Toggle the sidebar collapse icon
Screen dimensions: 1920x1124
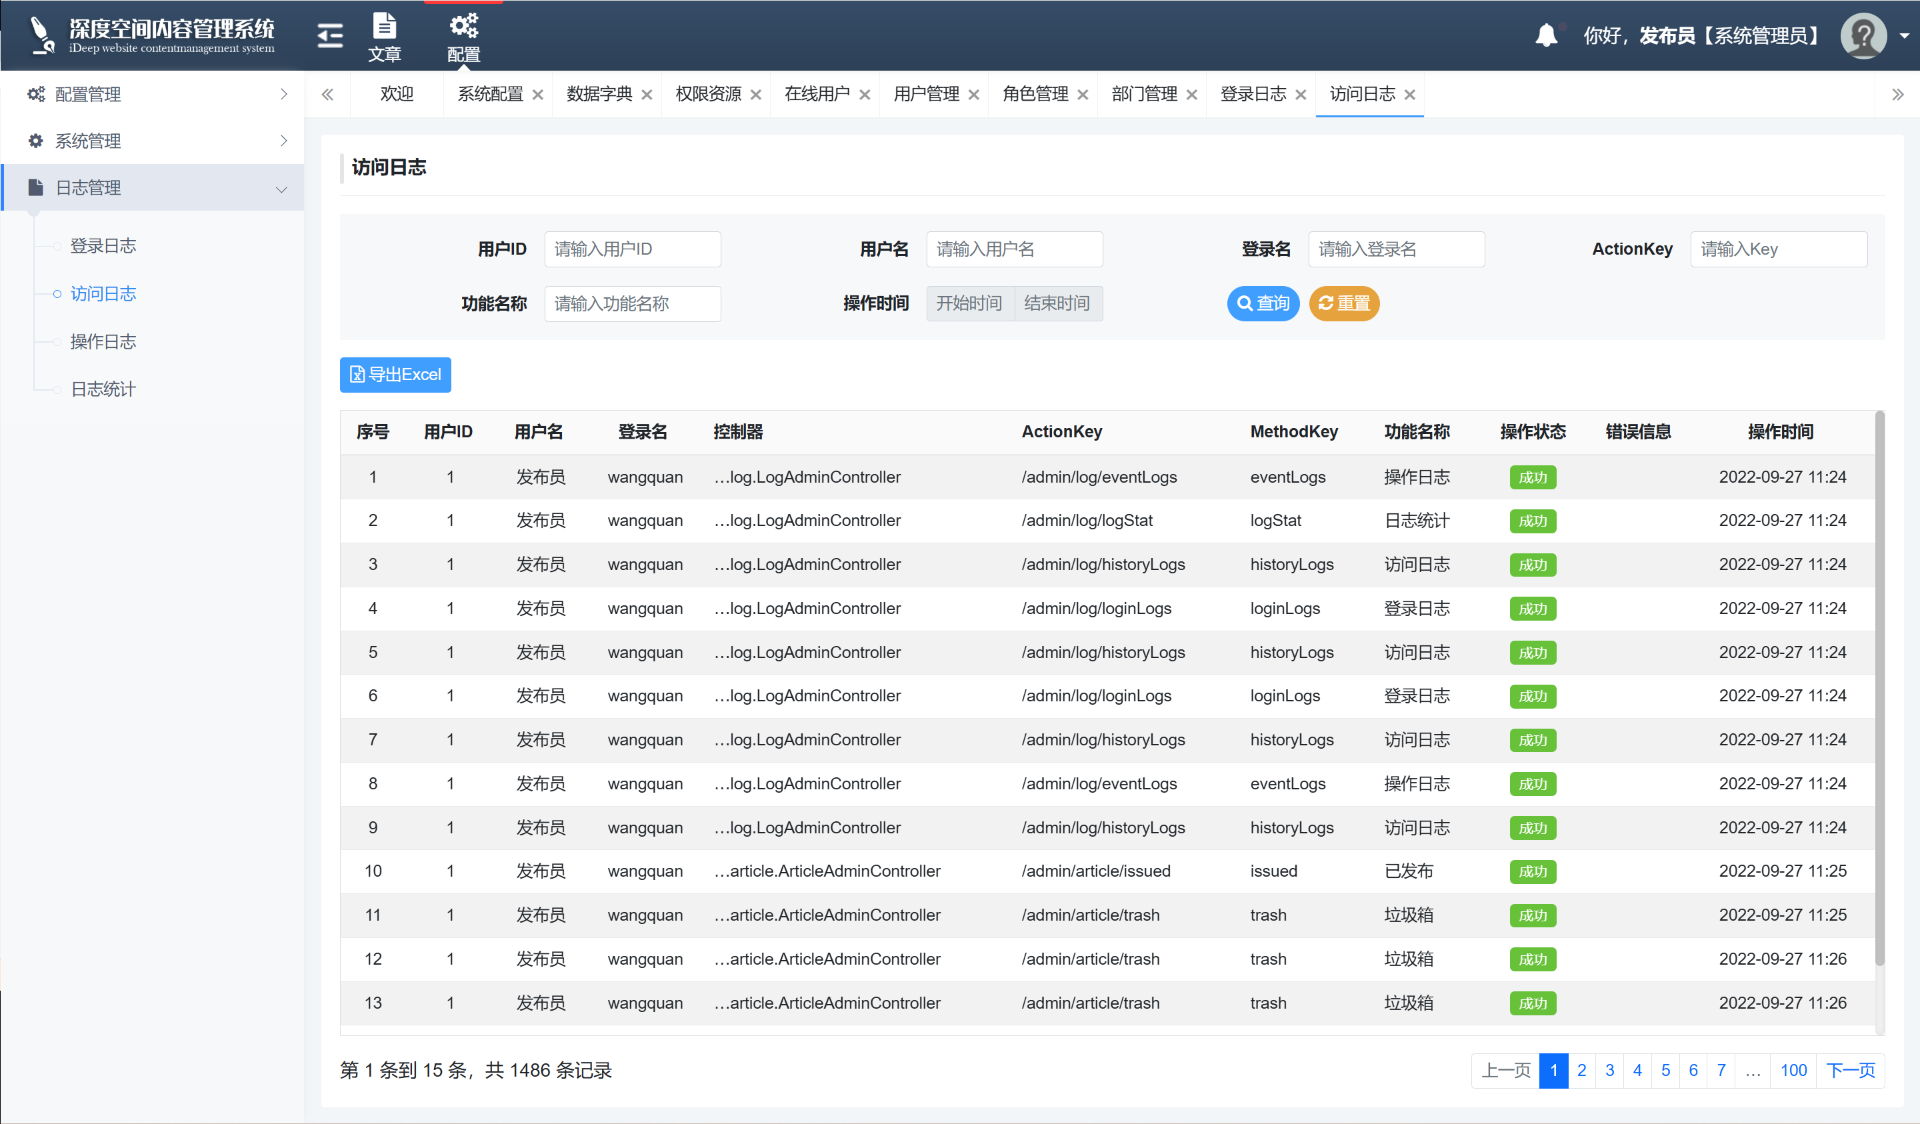[330, 36]
